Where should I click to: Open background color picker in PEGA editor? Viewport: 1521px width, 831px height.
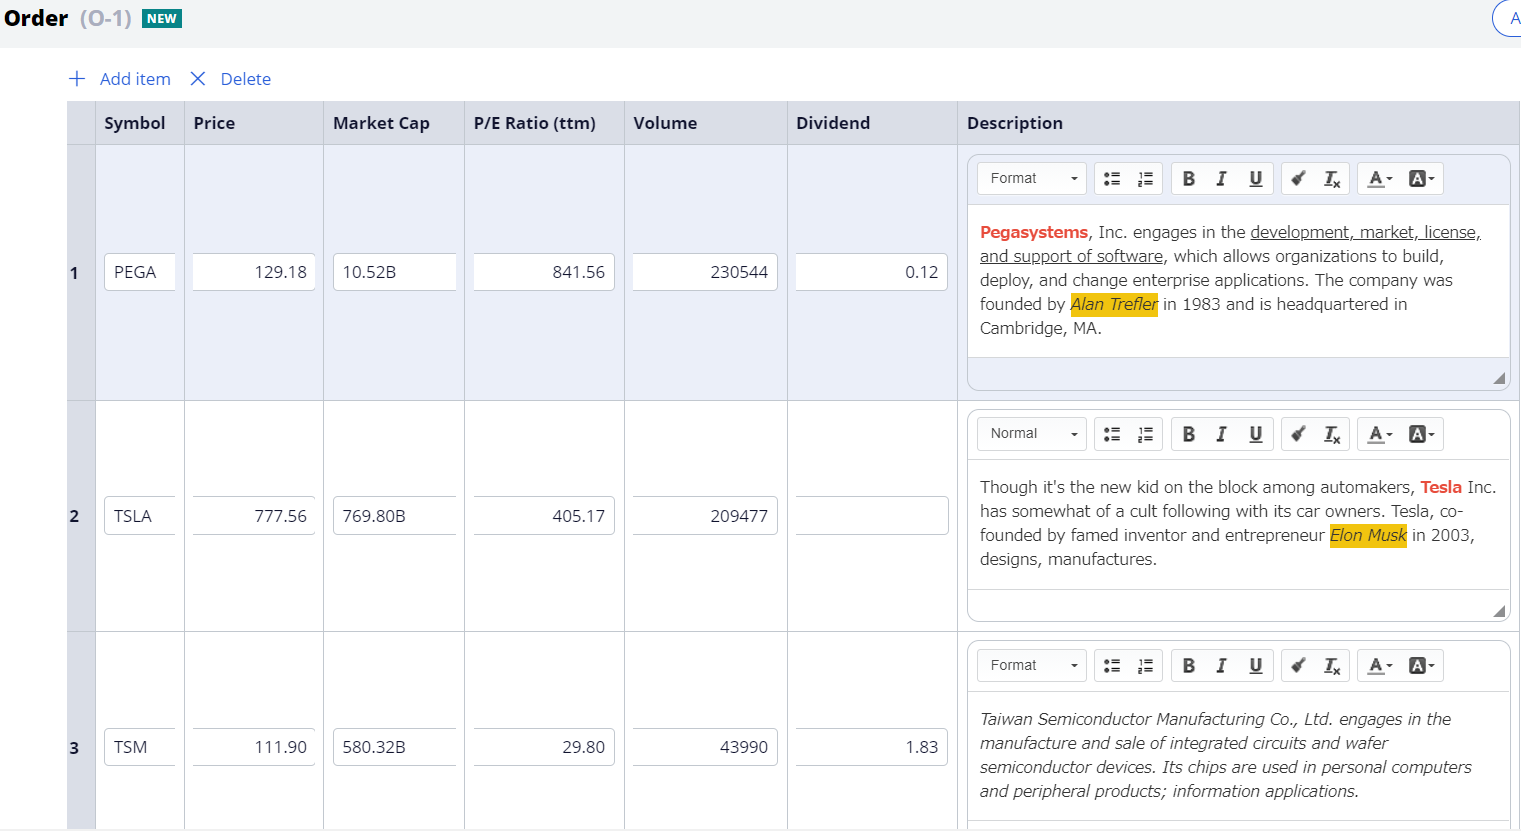click(1421, 179)
